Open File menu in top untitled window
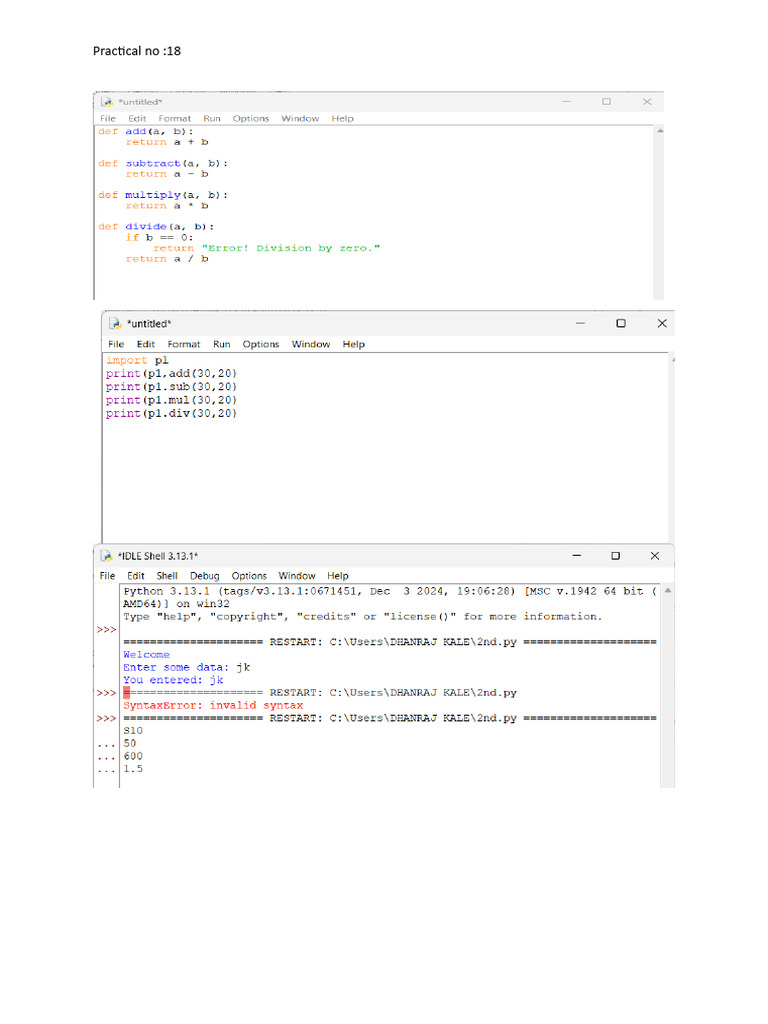Screen dimensions: 768x1024 [108, 118]
